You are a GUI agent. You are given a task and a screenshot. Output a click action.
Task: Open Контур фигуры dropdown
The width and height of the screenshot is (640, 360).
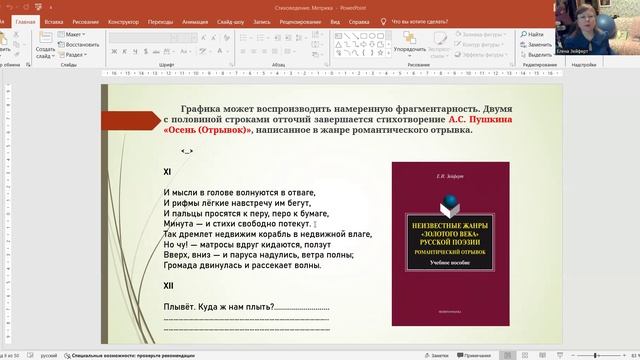point(480,44)
